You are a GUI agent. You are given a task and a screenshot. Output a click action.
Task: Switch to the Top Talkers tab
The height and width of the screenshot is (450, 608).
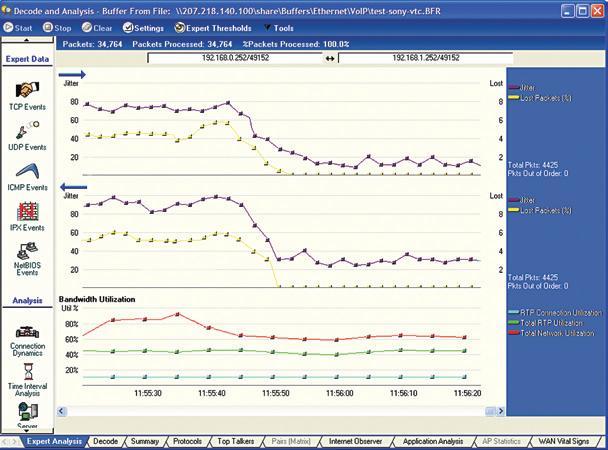pyautogui.click(x=235, y=441)
